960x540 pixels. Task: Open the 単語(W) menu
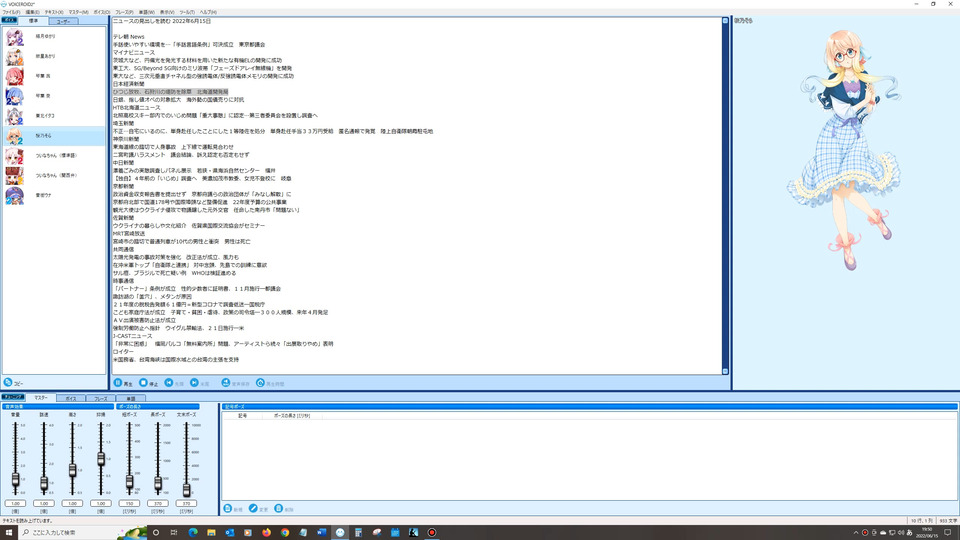pos(146,12)
